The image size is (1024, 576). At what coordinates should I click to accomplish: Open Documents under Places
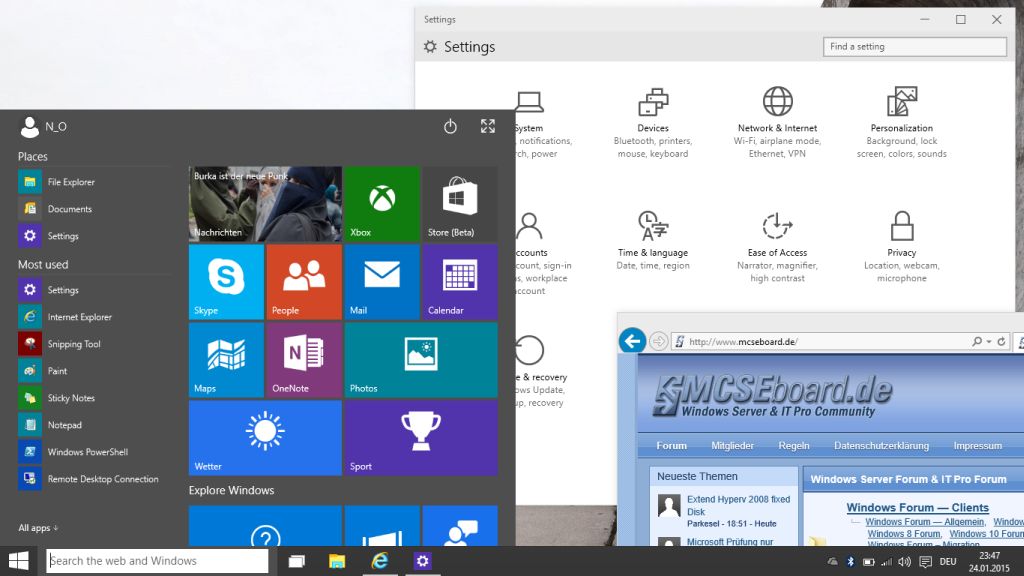tap(94, 209)
